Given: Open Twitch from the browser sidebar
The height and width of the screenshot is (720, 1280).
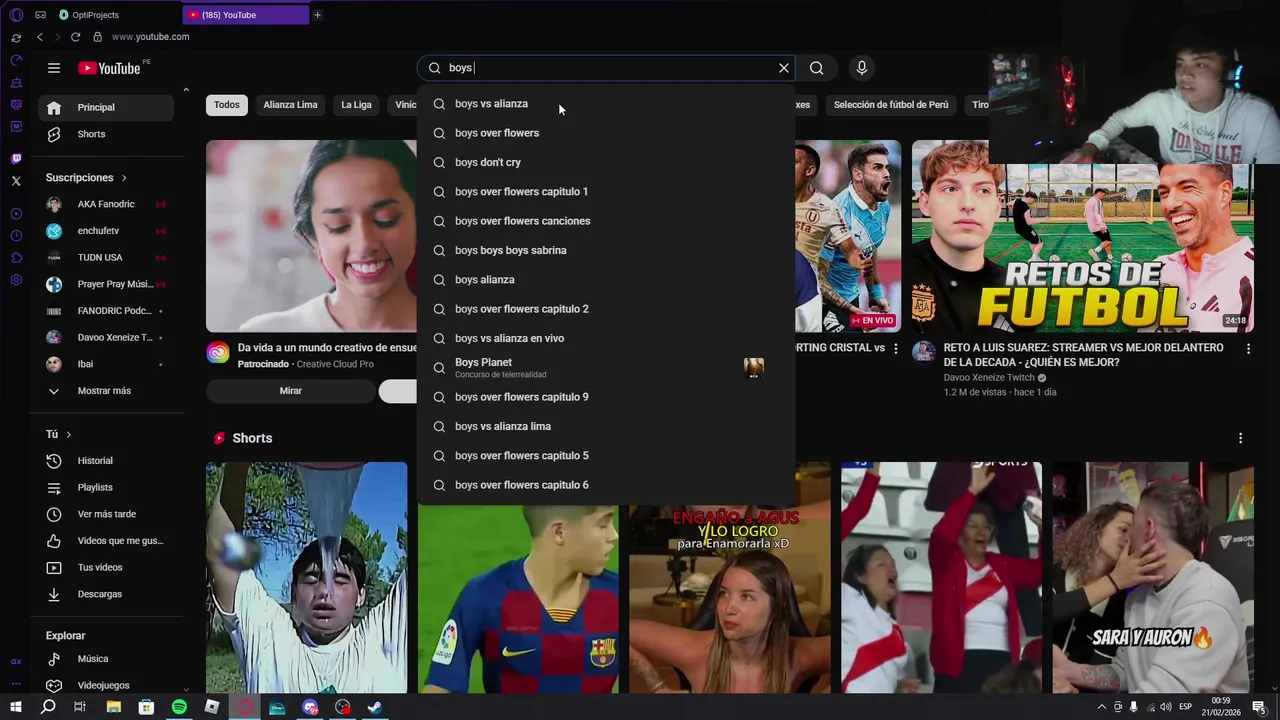Looking at the screenshot, I should 16,159.
